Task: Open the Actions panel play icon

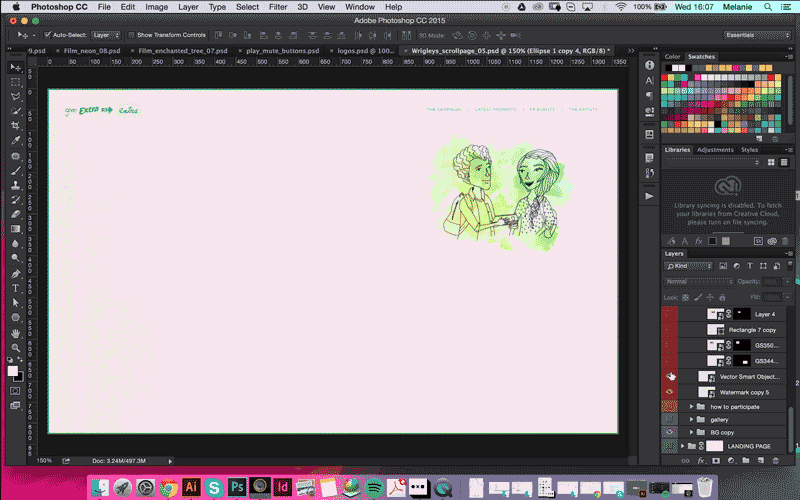Action: (x=649, y=196)
